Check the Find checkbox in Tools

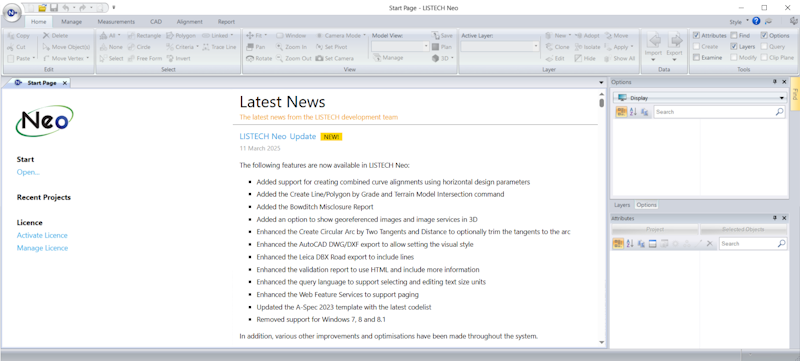click(734, 36)
